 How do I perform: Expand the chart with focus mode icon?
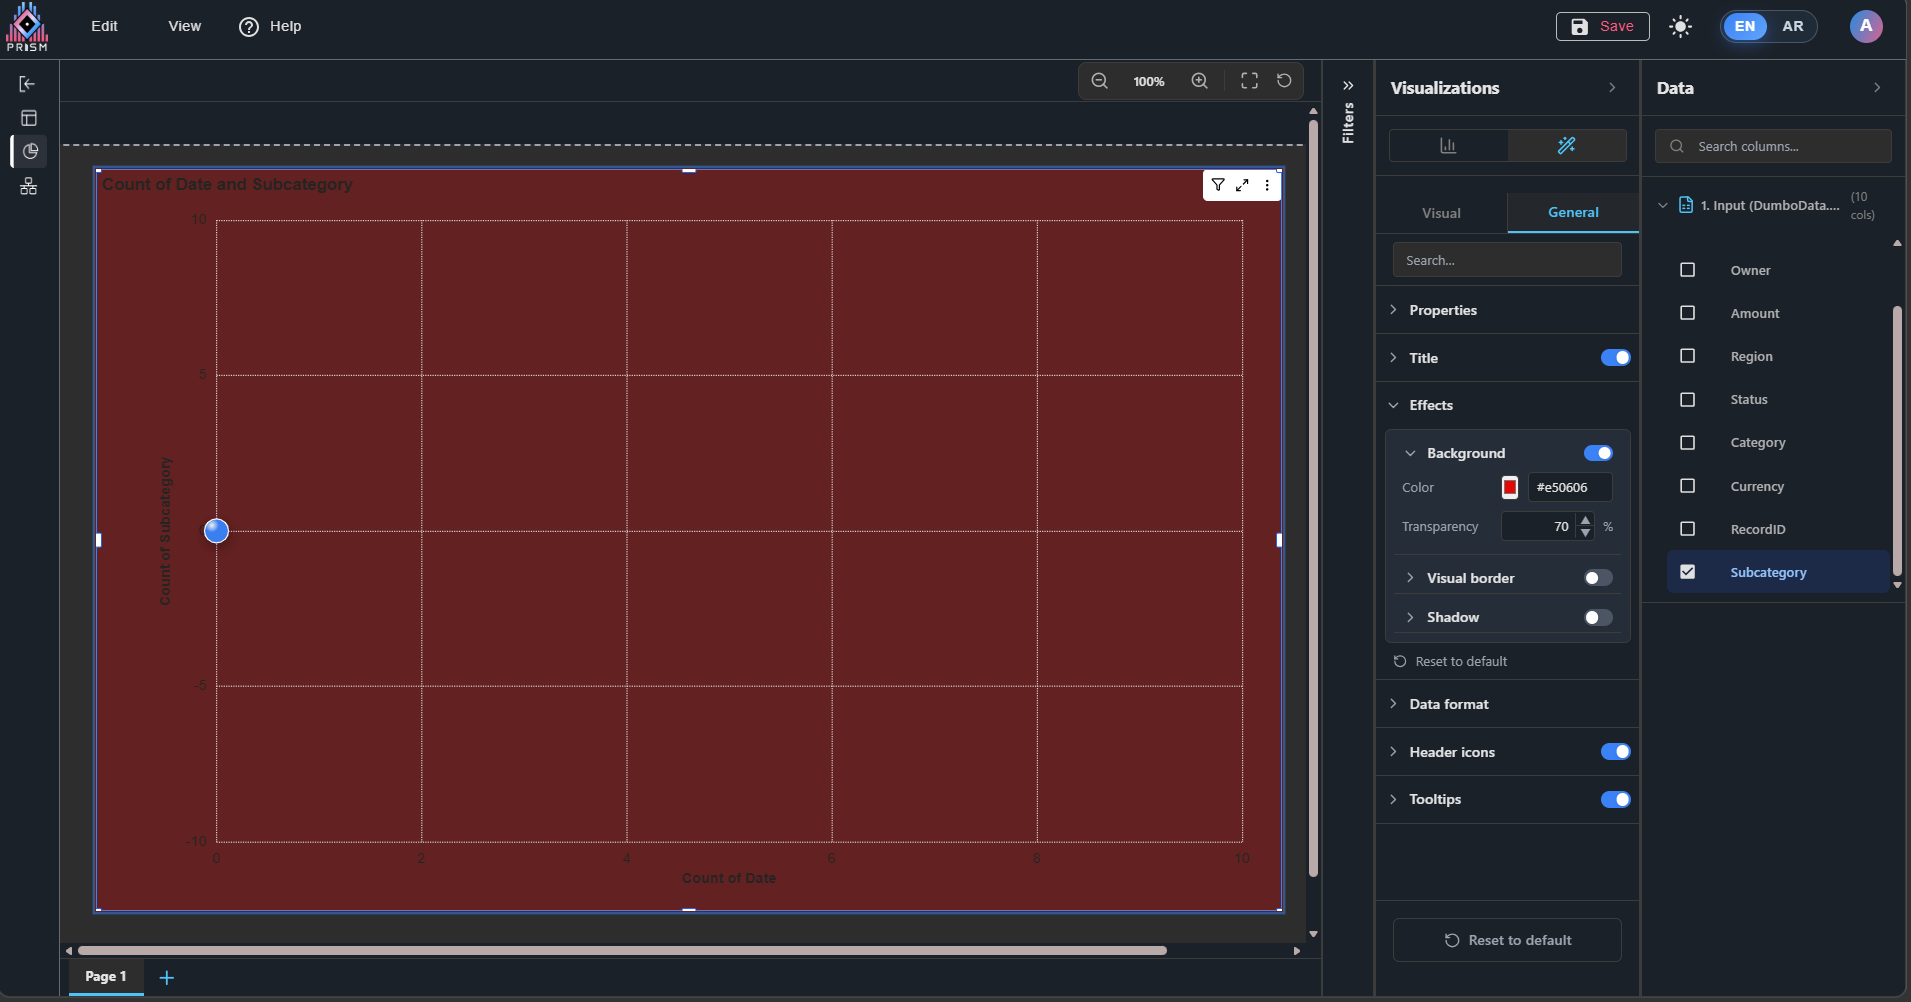click(x=1242, y=185)
